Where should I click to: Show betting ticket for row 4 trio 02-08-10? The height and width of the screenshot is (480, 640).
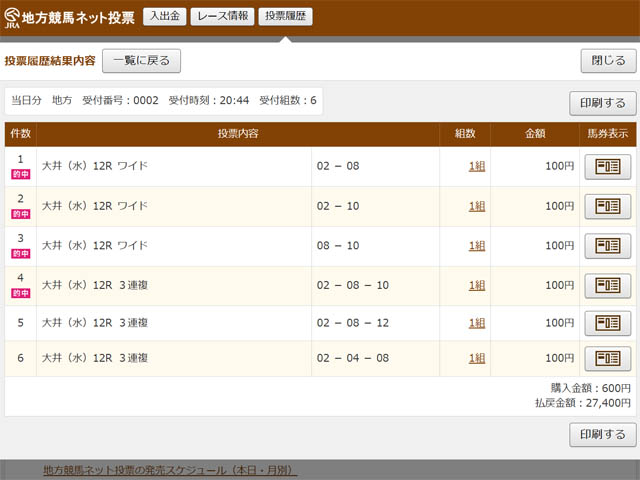[607, 284]
